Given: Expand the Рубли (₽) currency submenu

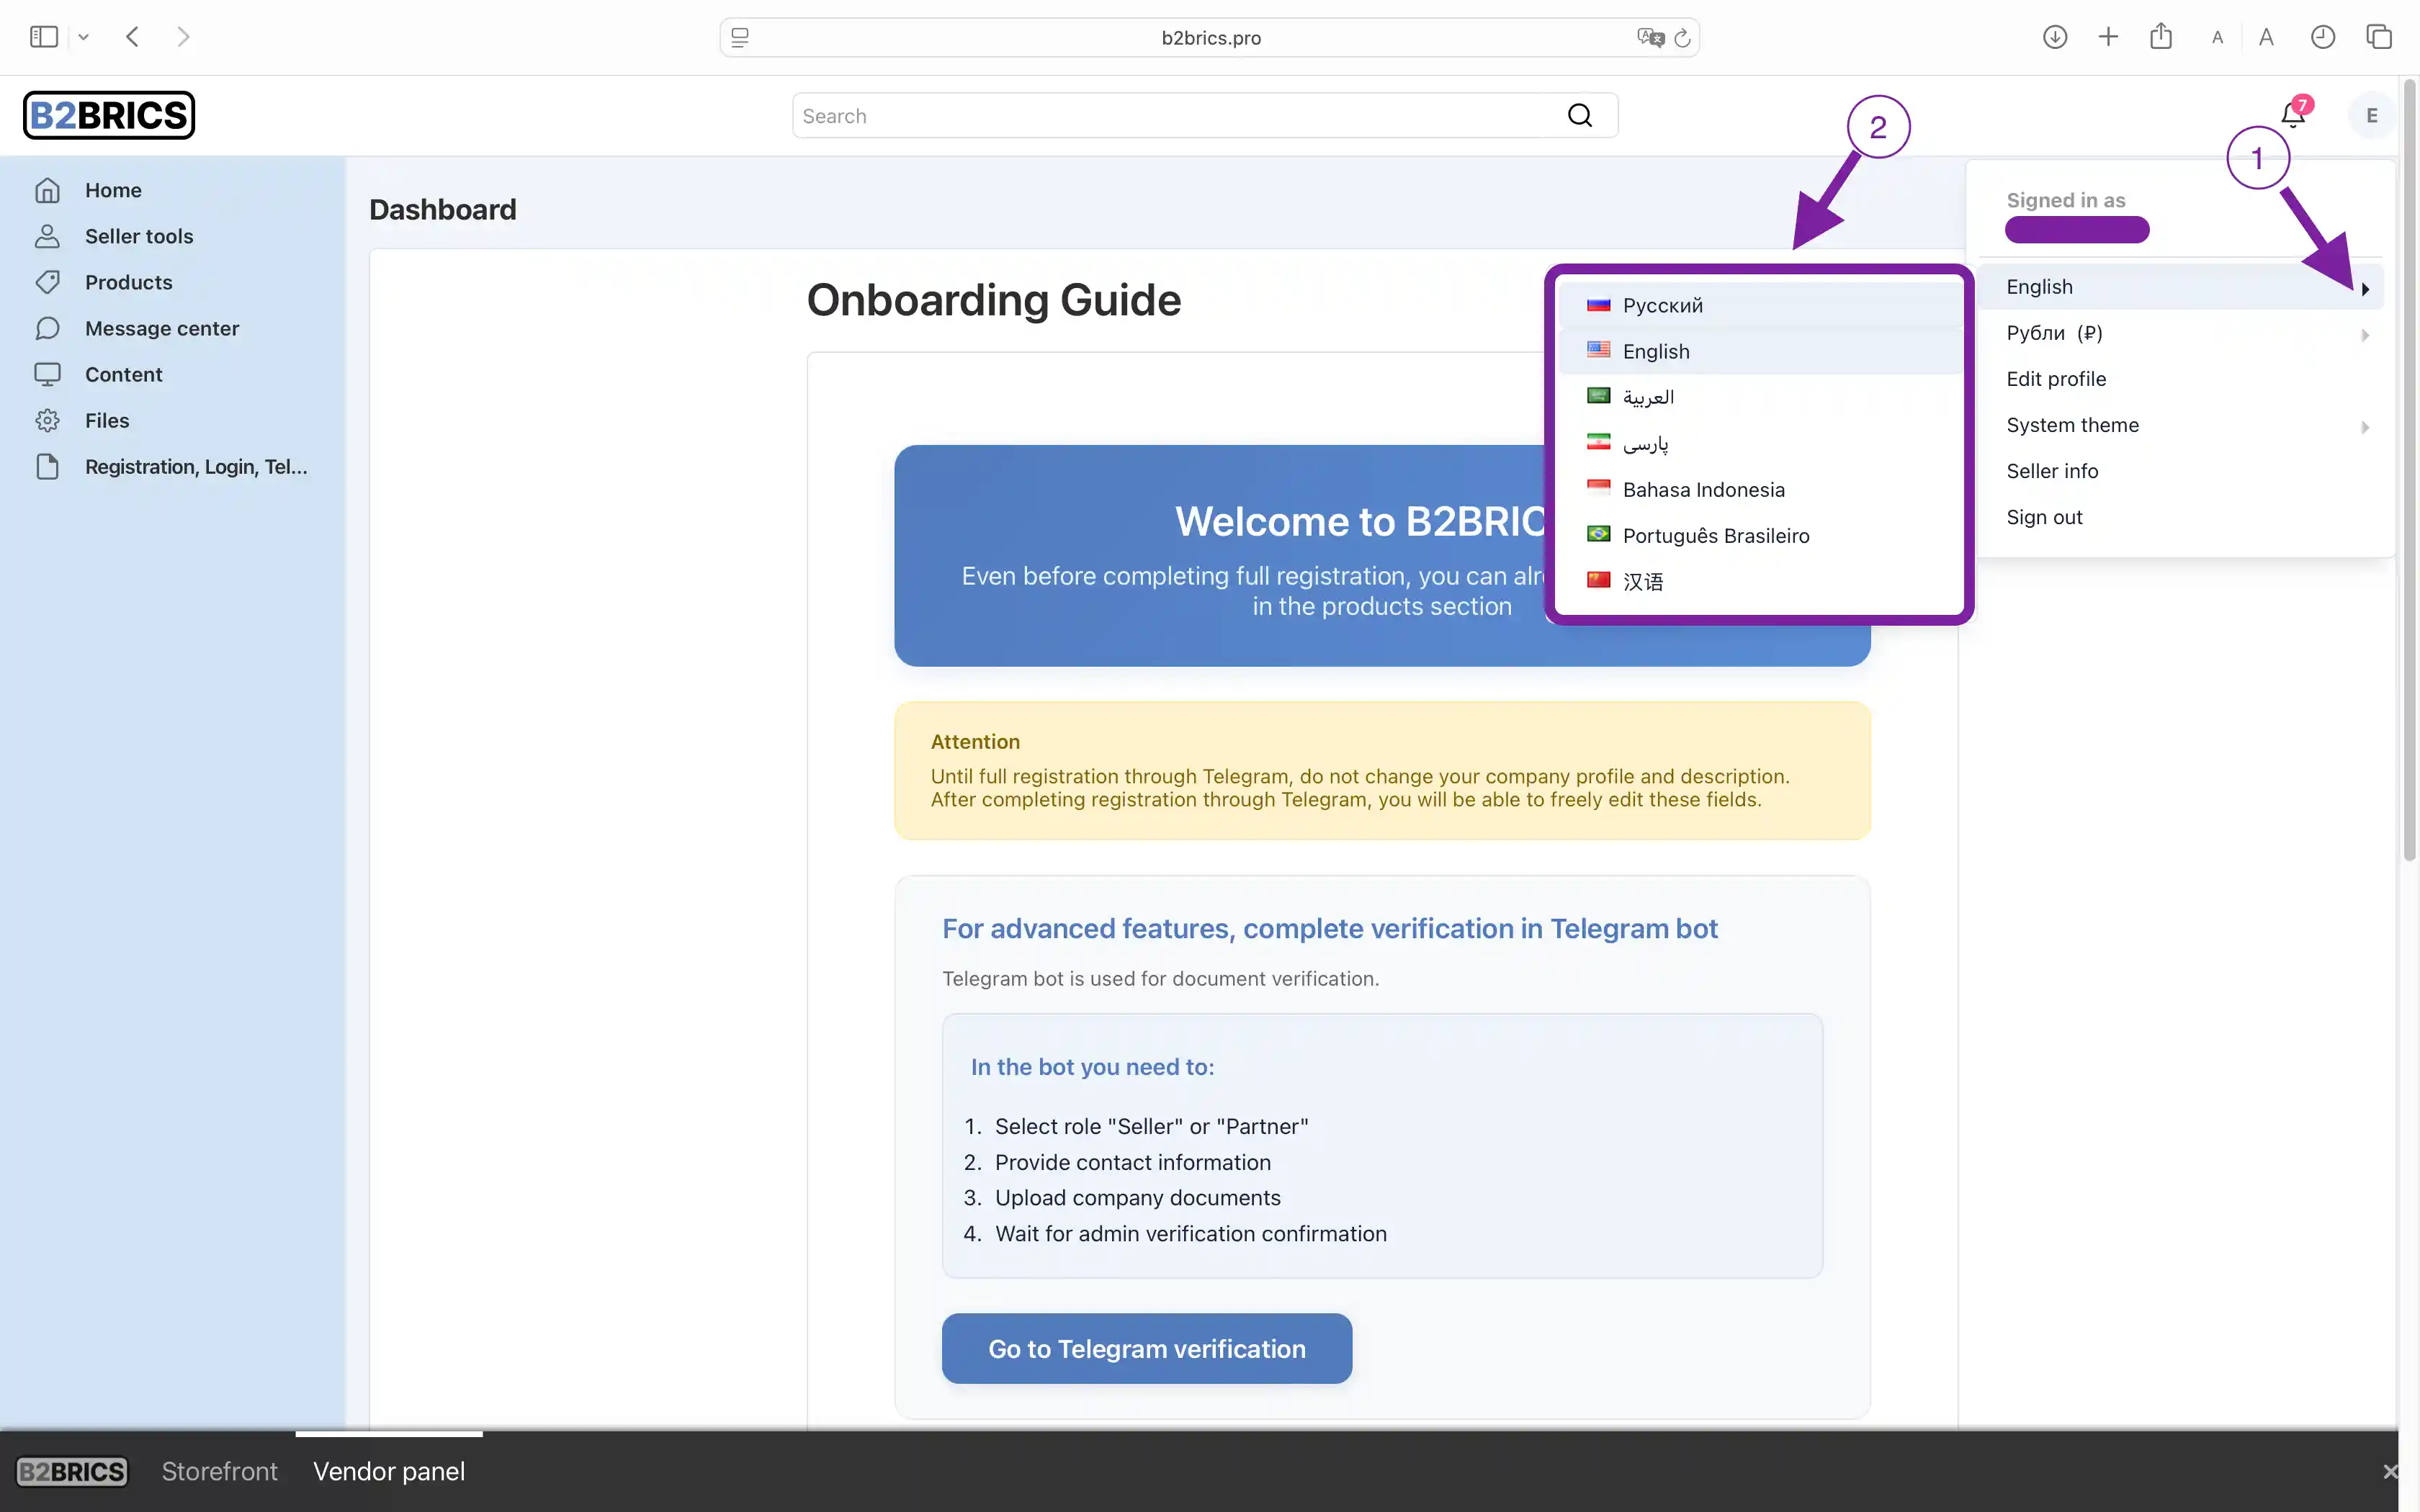Looking at the screenshot, I should (2181, 333).
